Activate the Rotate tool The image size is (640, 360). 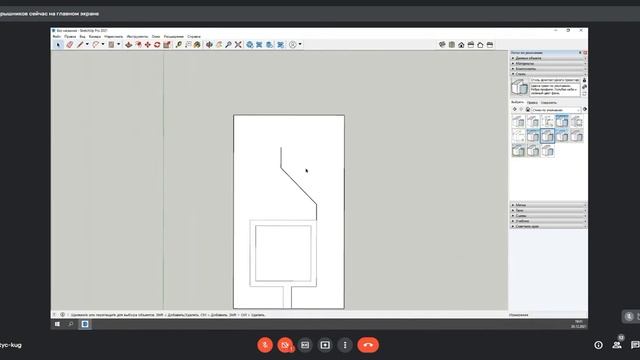coord(157,44)
